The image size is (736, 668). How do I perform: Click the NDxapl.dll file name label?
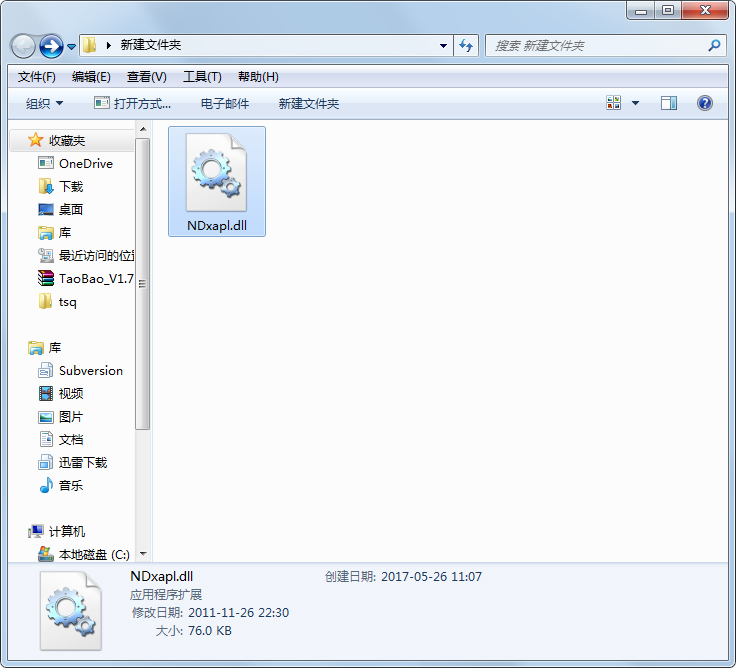point(217,225)
